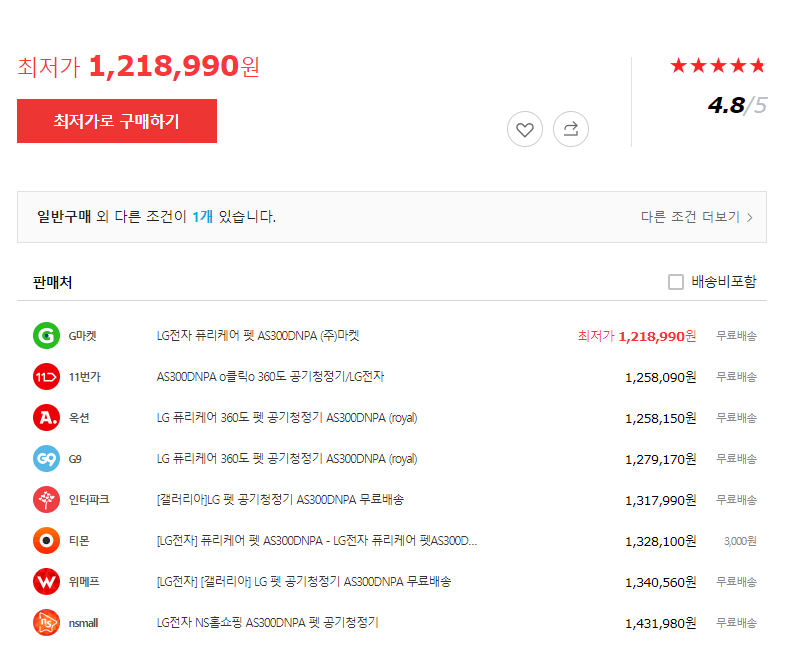Click the 최저가로 구매하기 button
The width and height of the screenshot is (797, 648).
(117, 121)
